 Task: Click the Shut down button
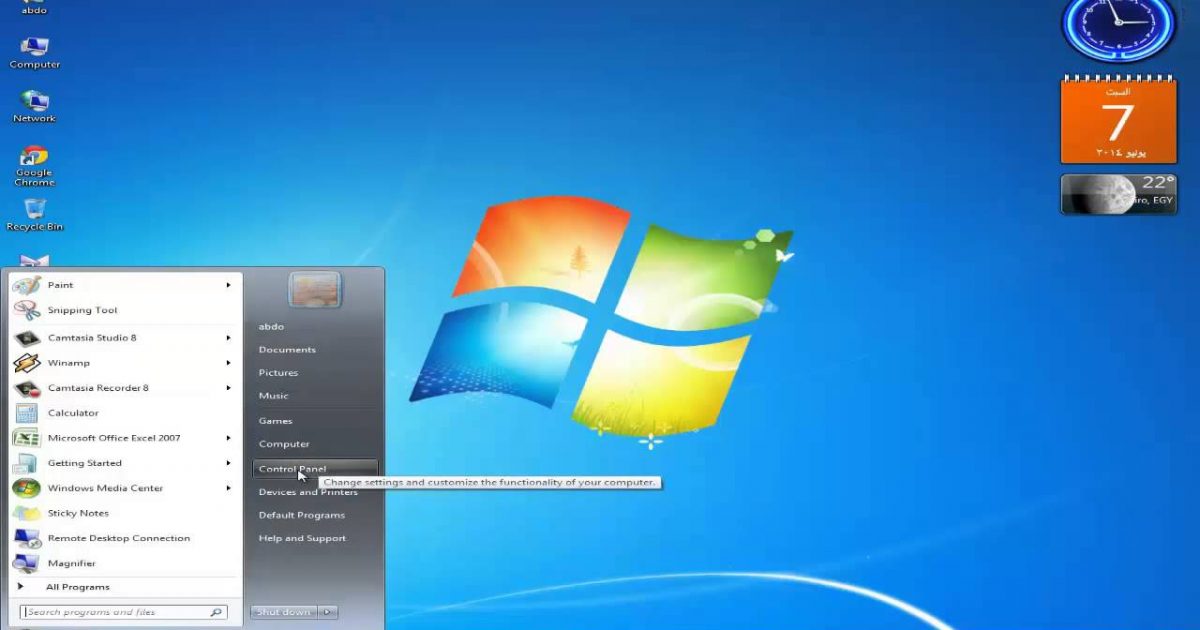click(284, 612)
